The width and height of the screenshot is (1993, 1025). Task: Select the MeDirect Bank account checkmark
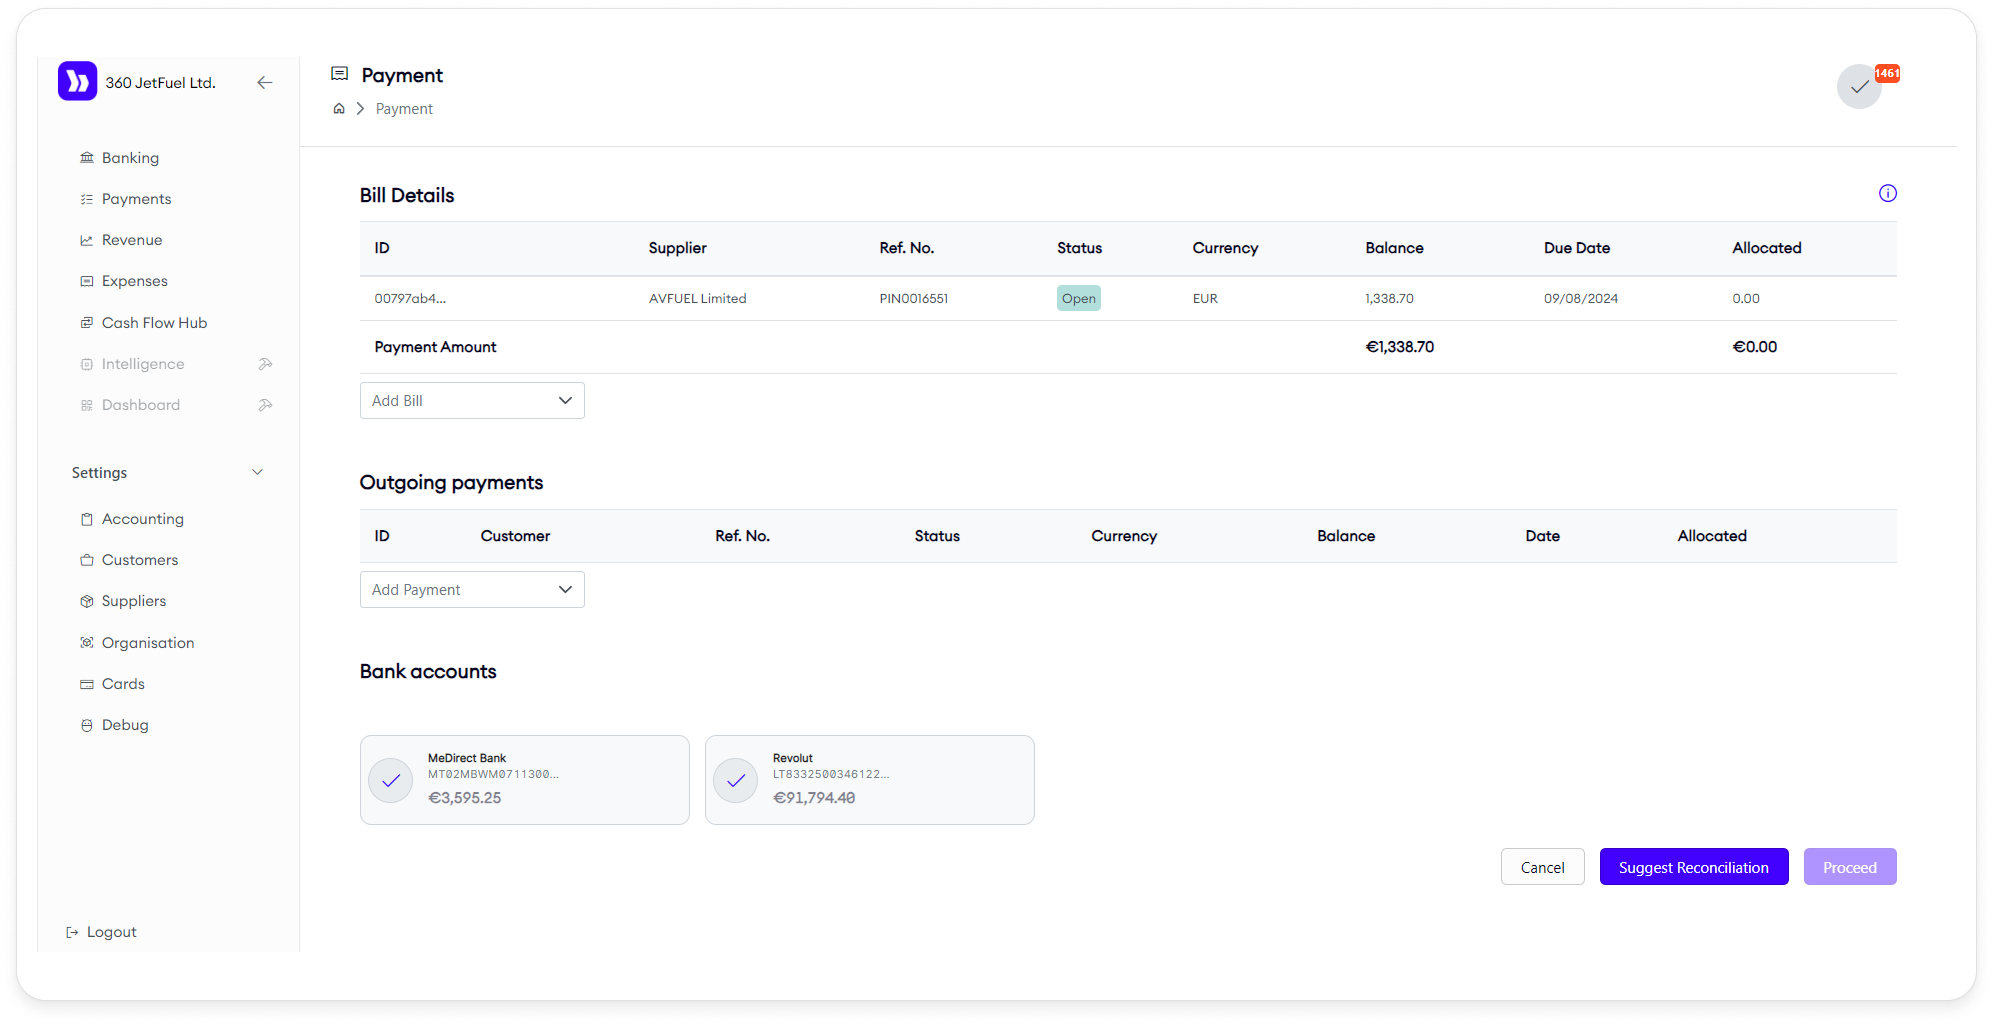(391, 780)
